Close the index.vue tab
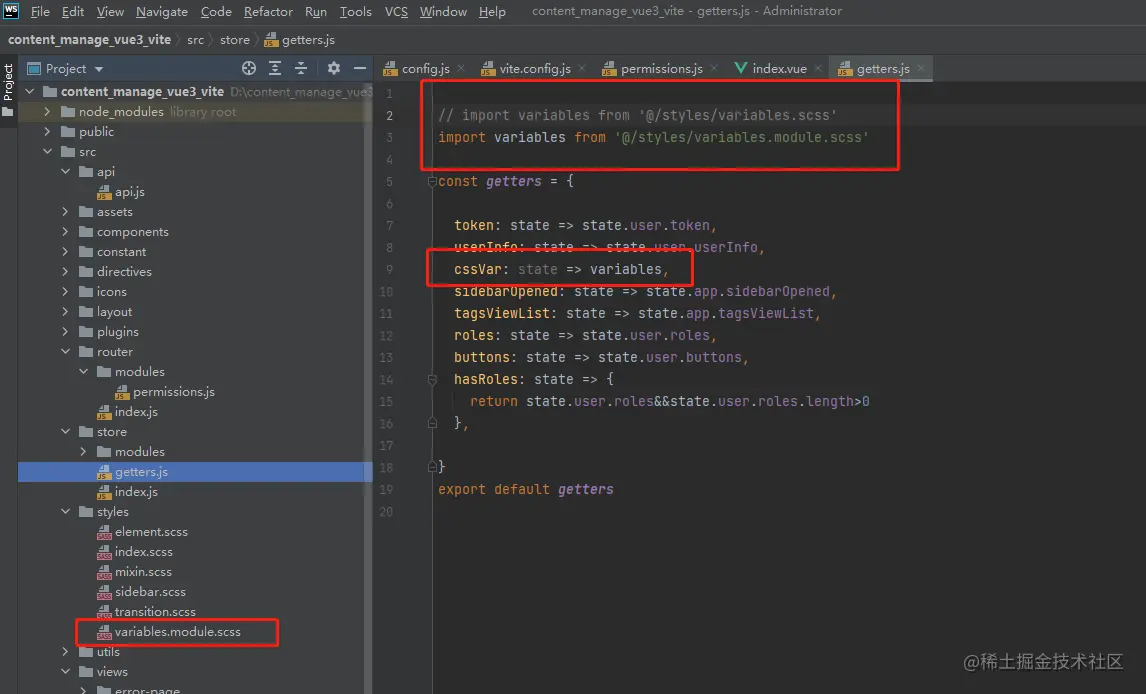The image size is (1146, 694). 818,68
